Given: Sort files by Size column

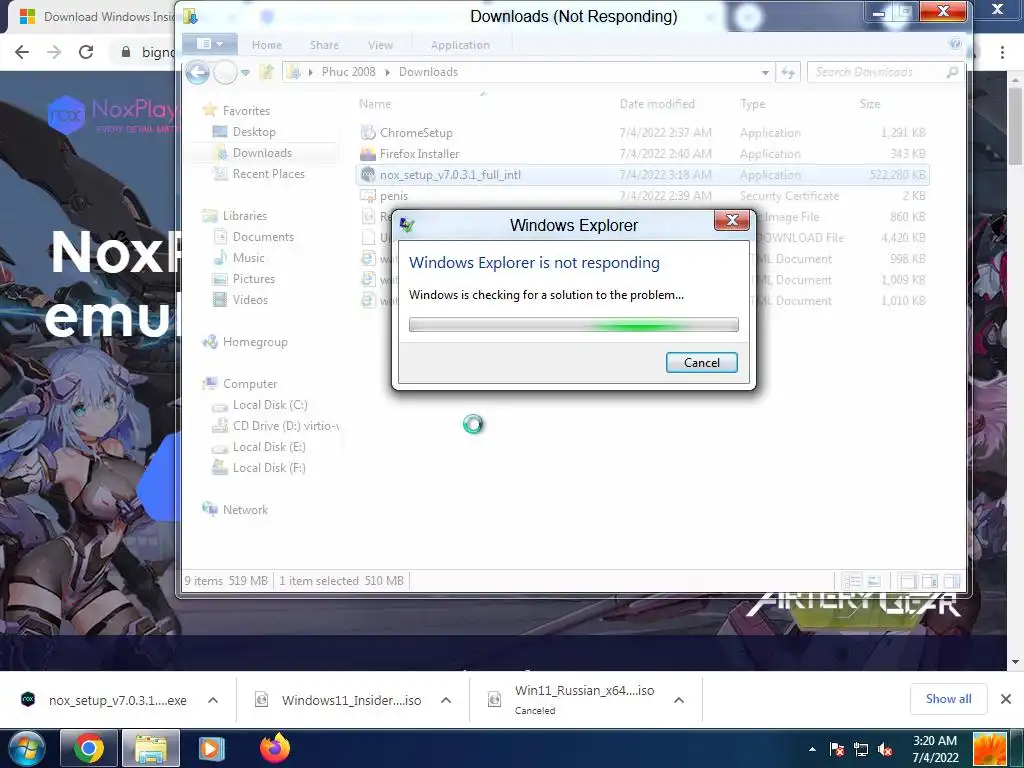Looking at the screenshot, I should click(x=870, y=103).
